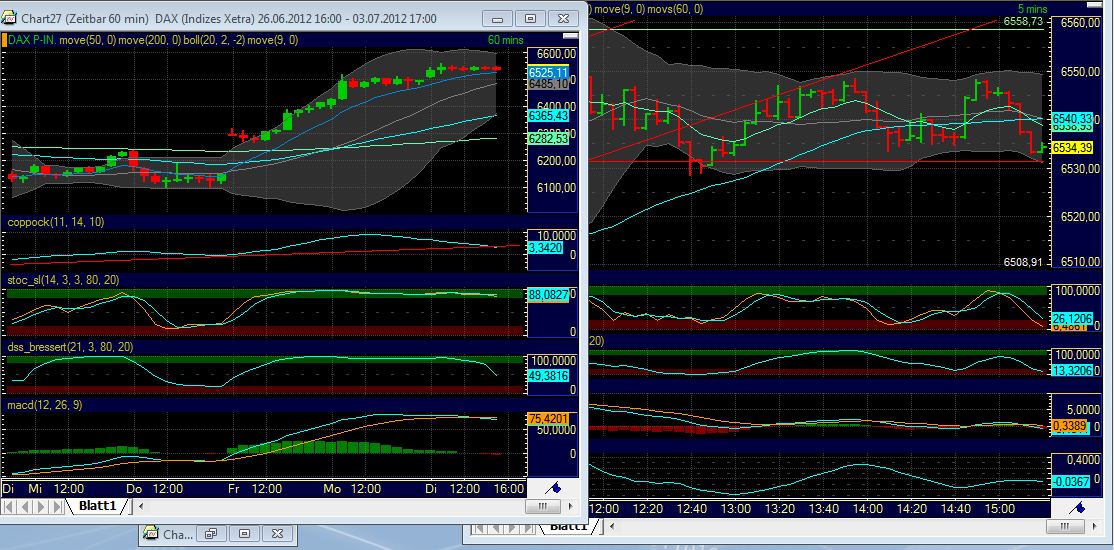Click the Chart27 horizontal scrollbar left arrow
The image size is (1114, 550).
(141, 507)
